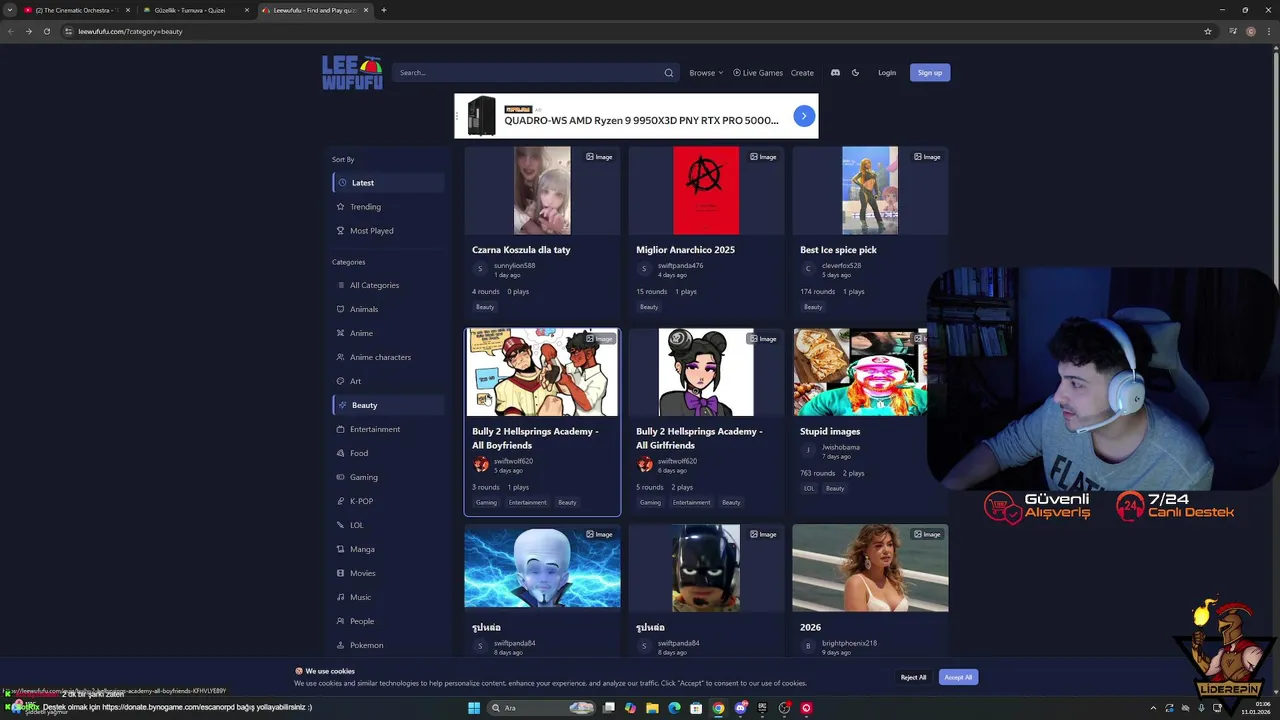
Task: Toggle dark mode moon icon
Action: [x=855, y=72]
